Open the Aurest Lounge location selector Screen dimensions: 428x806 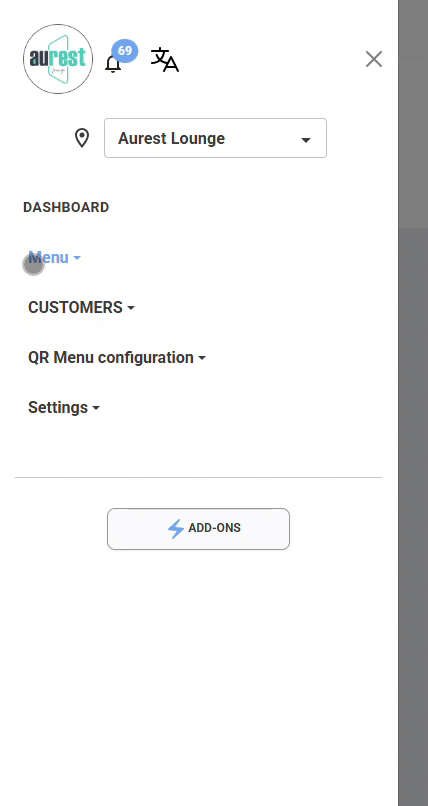pyautogui.click(x=215, y=138)
